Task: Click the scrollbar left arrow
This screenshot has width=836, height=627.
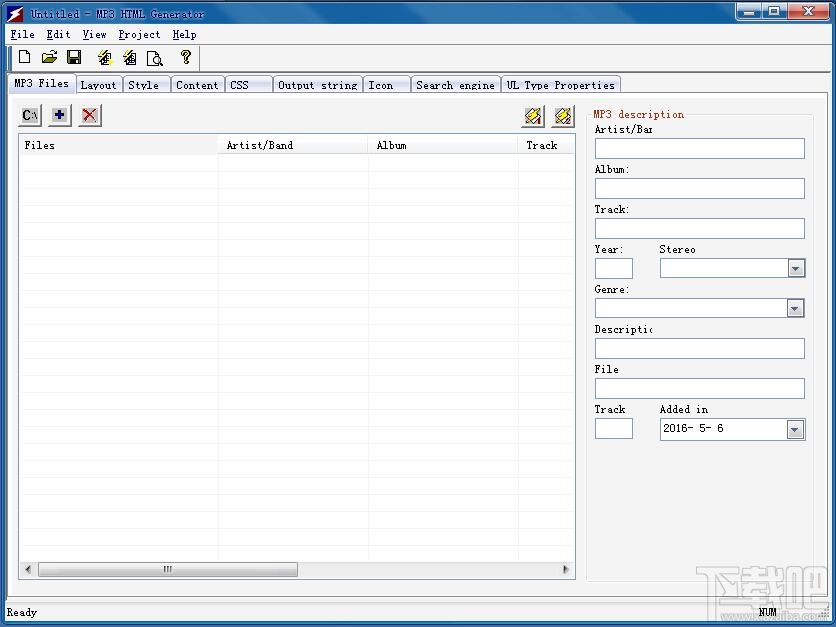Action: pos(28,569)
